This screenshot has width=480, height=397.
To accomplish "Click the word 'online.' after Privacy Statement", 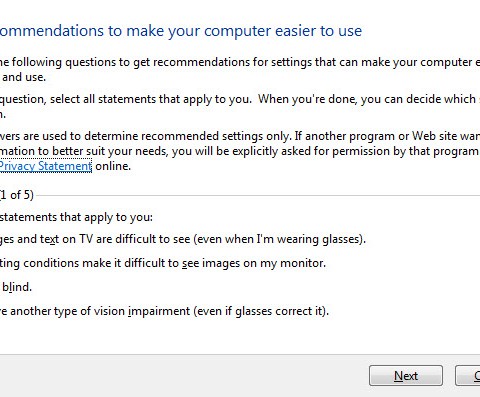I will [x=113, y=166].
